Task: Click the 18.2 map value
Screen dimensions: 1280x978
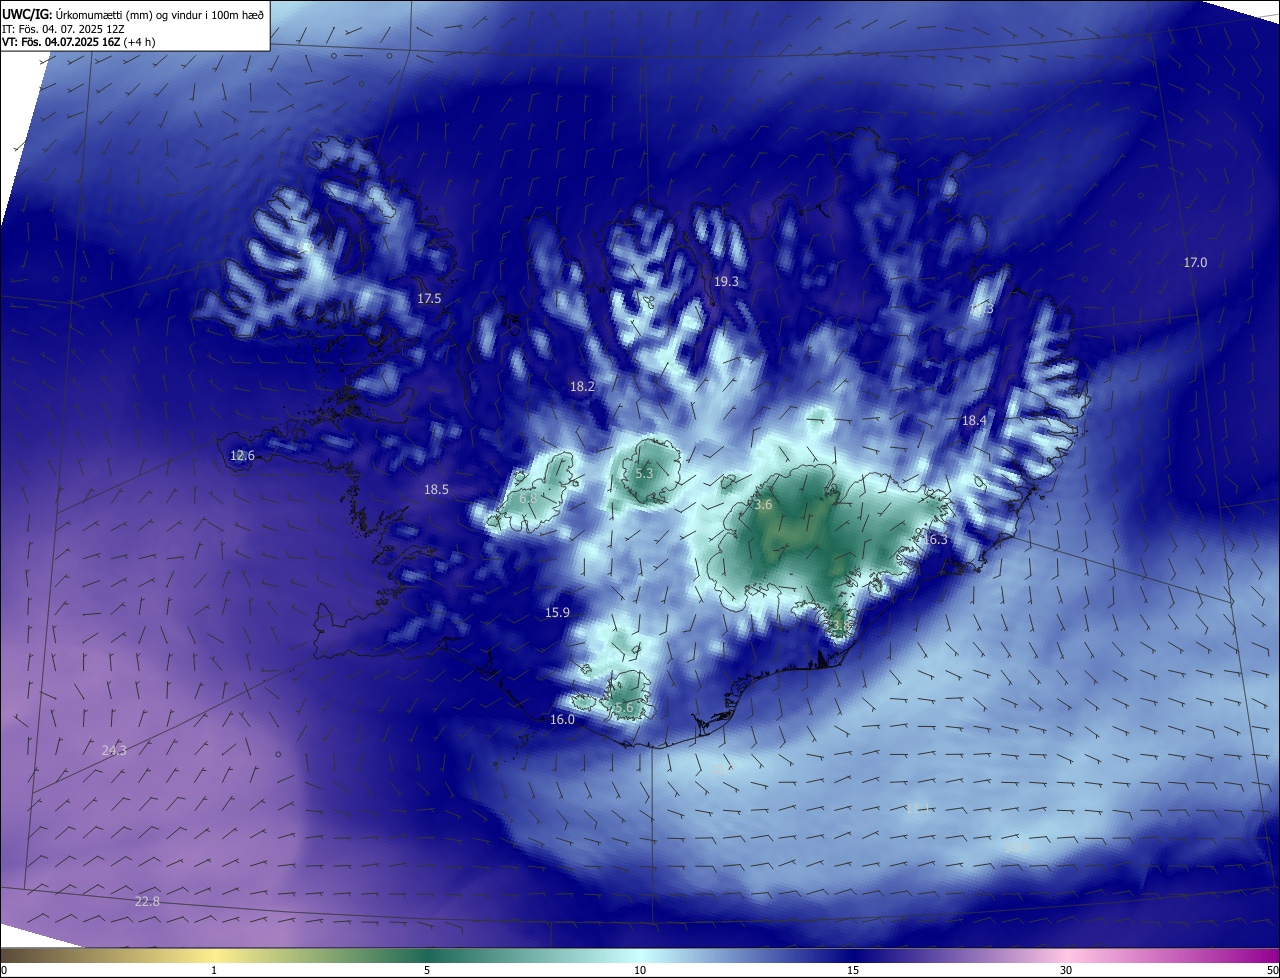Action: [582, 386]
